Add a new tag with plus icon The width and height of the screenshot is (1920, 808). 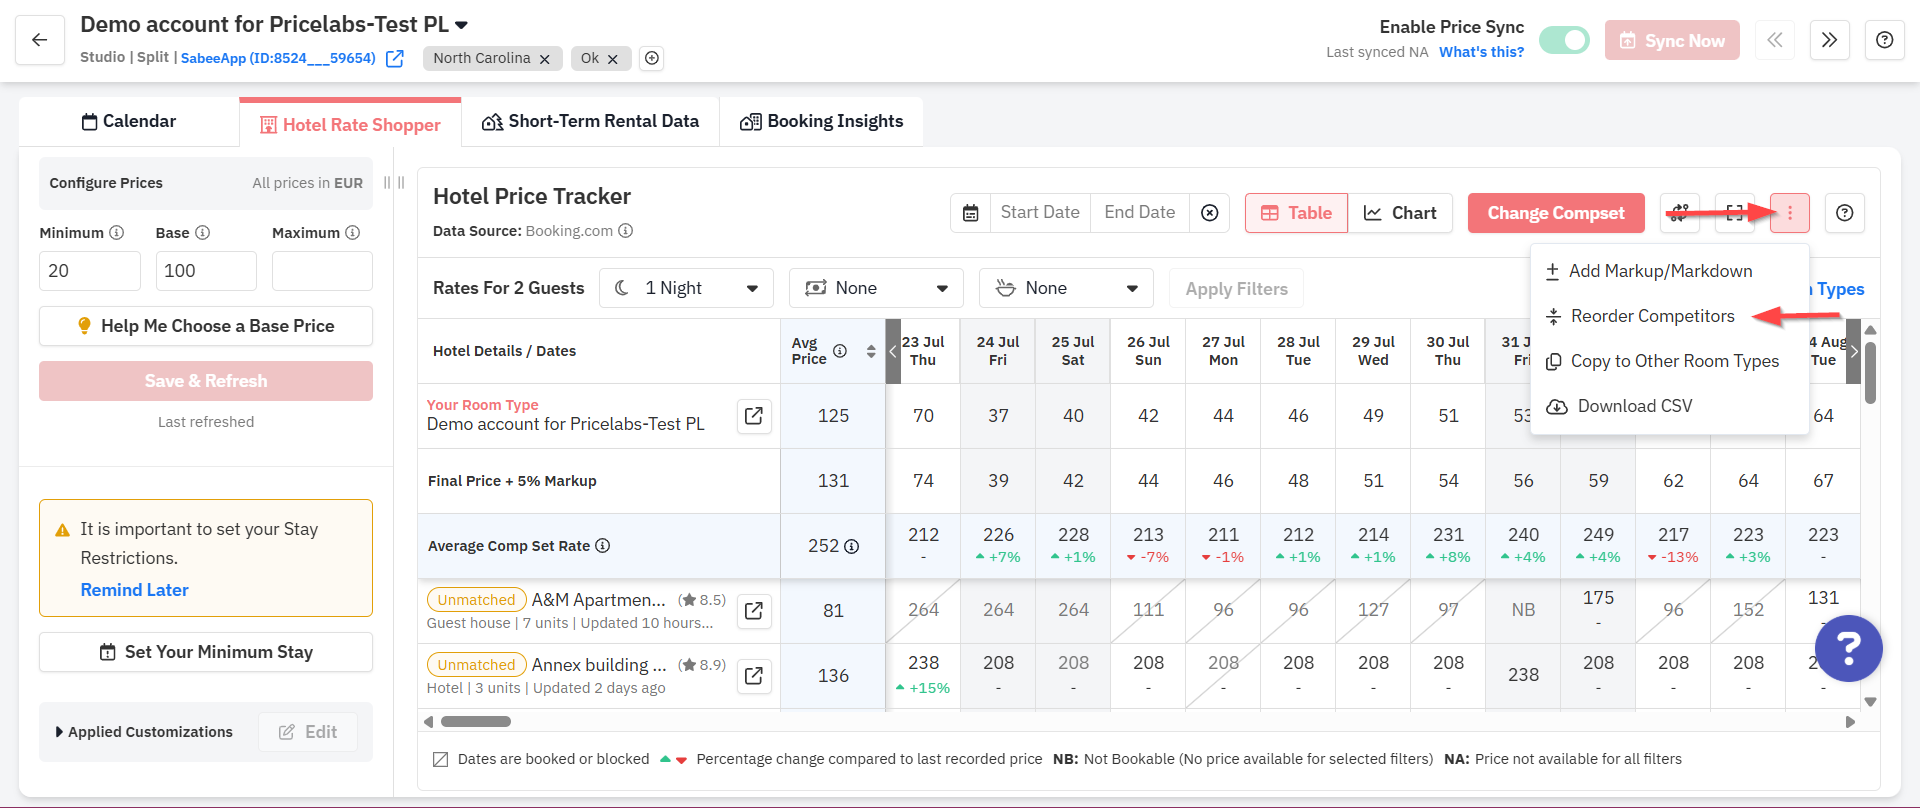(652, 58)
